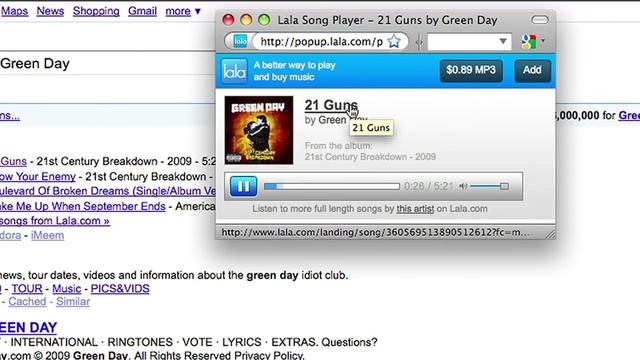Viewport: 640px width, 360px height.
Task: Click the Google search engine icon
Action: click(529, 41)
